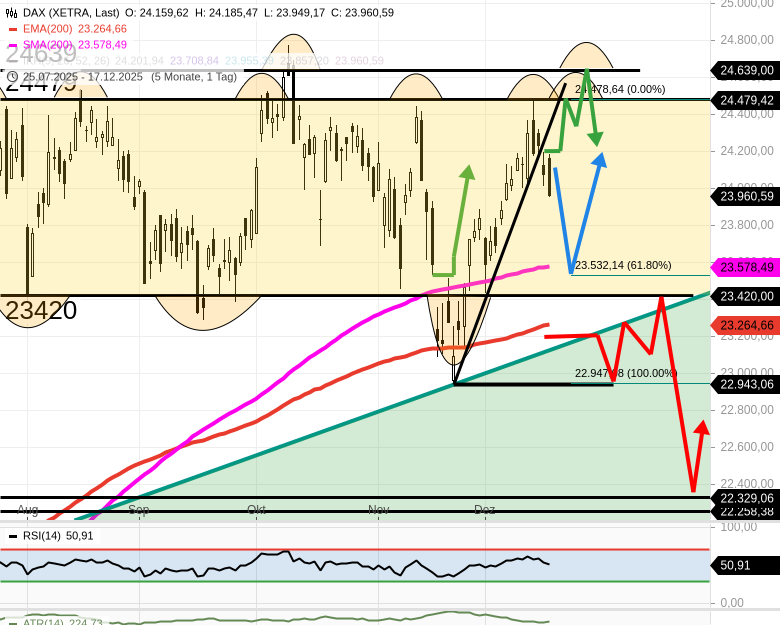Click the 22.943,06 price level tag
Image resolution: width=780 pixels, height=625 pixels.
pyautogui.click(x=746, y=384)
